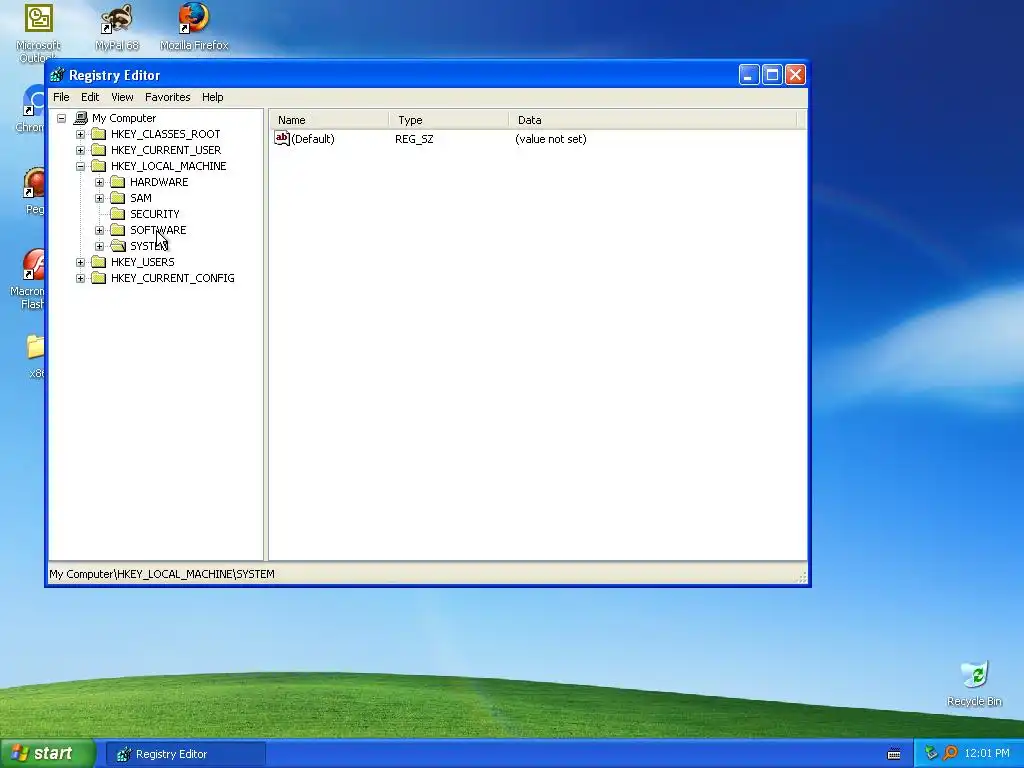Image resolution: width=1024 pixels, height=768 pixels.
Task: Click the status bar registry path
Action: 162,574
